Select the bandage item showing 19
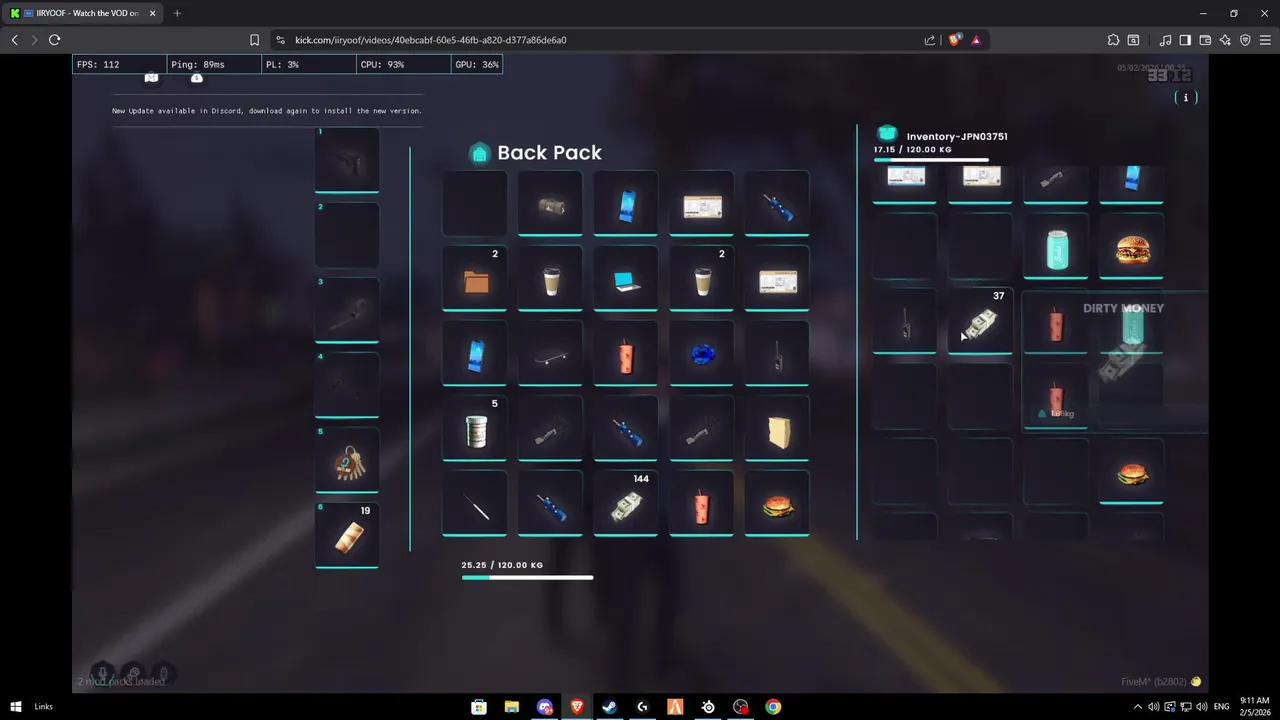Image resolution: width=1280 pixels, height=720 pixels. click(x=347, y=535)
